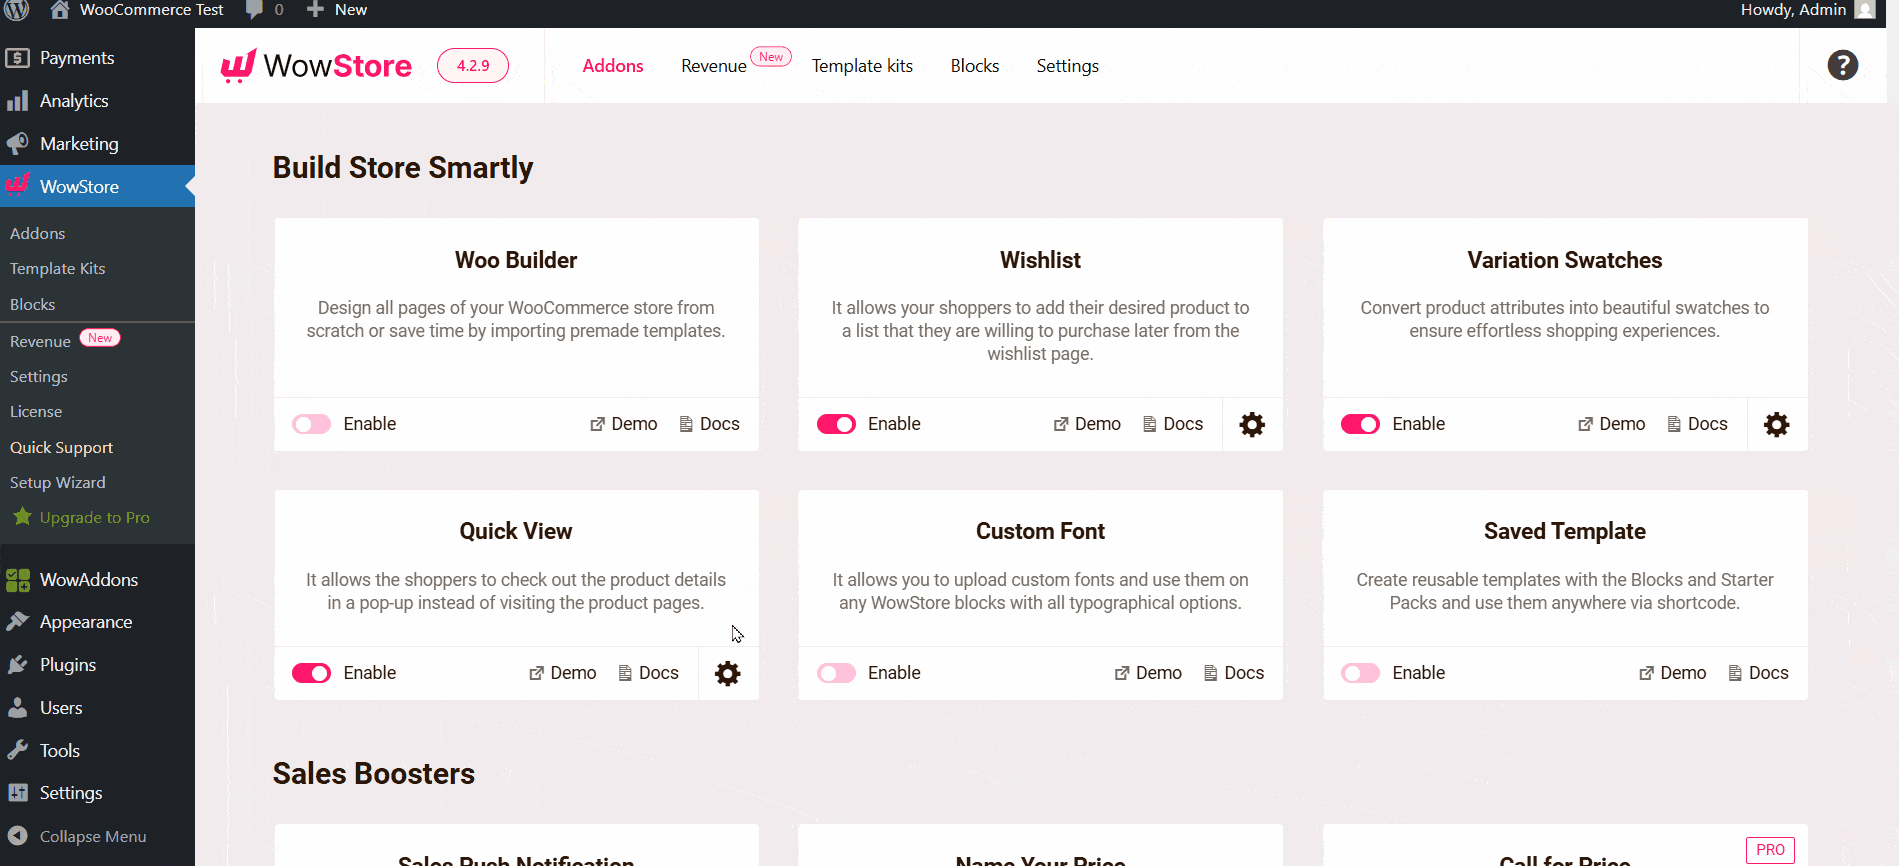The height and width of the screenshot is (866, 1899).
Task: Open Variation Swatches Demo link
Action: tap(1611, 424)
